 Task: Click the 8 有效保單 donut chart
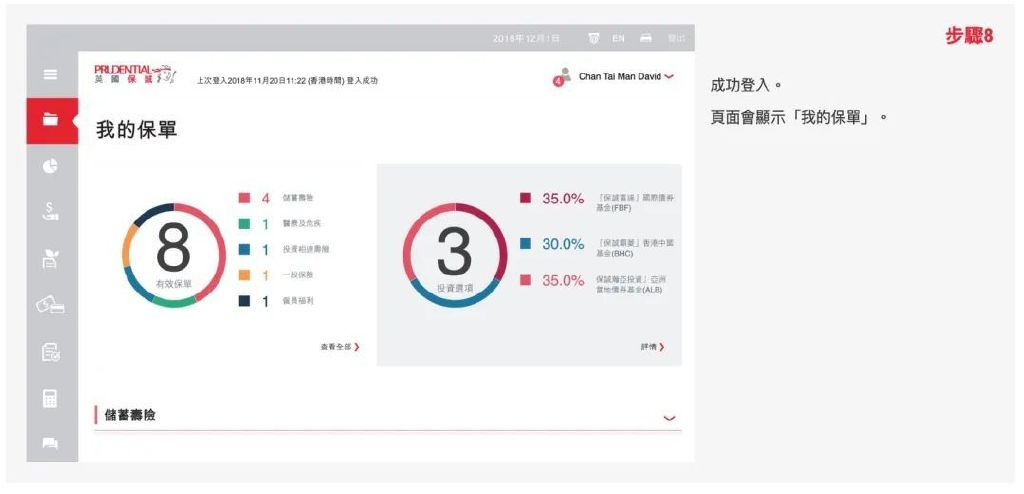pyautogui.click(x=174, y=255)
